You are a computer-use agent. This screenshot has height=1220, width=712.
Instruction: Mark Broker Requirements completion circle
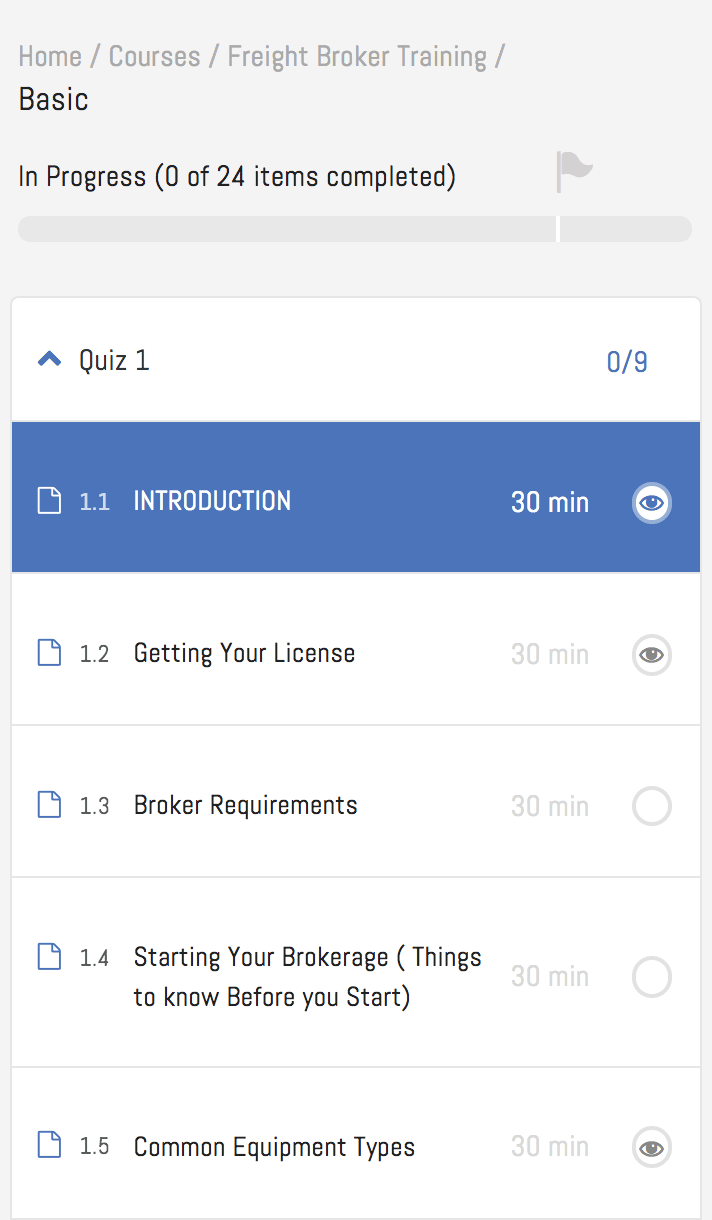[652, 806]
